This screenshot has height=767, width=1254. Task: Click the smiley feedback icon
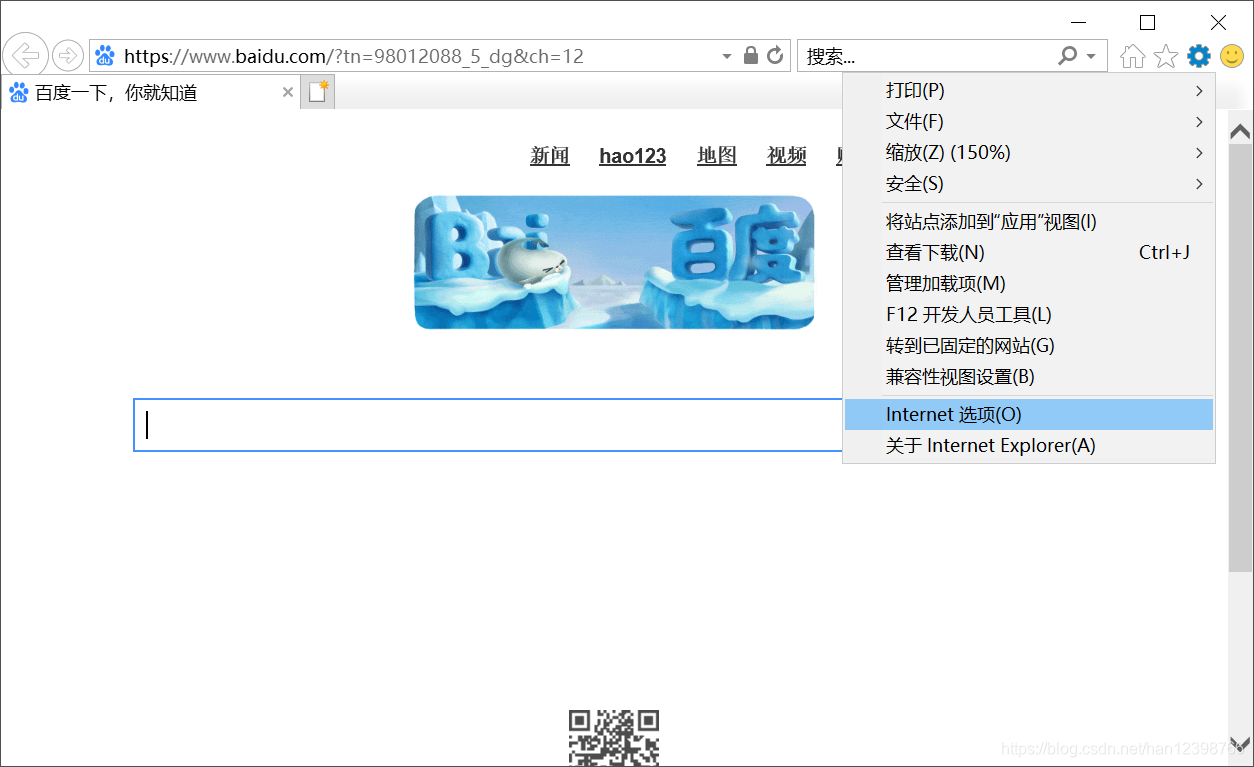1232,56
